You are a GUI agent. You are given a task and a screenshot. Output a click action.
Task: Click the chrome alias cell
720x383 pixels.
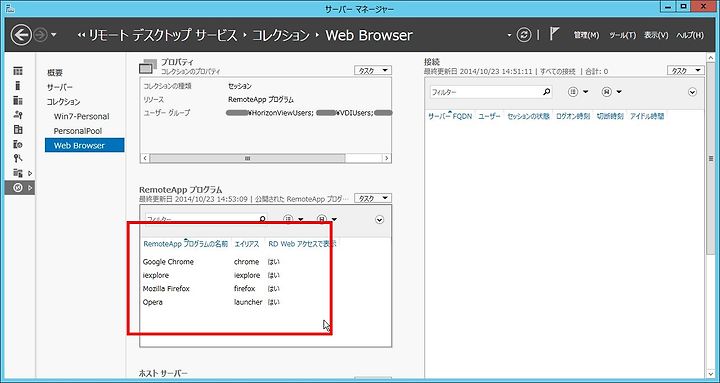[x=246, y=262]
